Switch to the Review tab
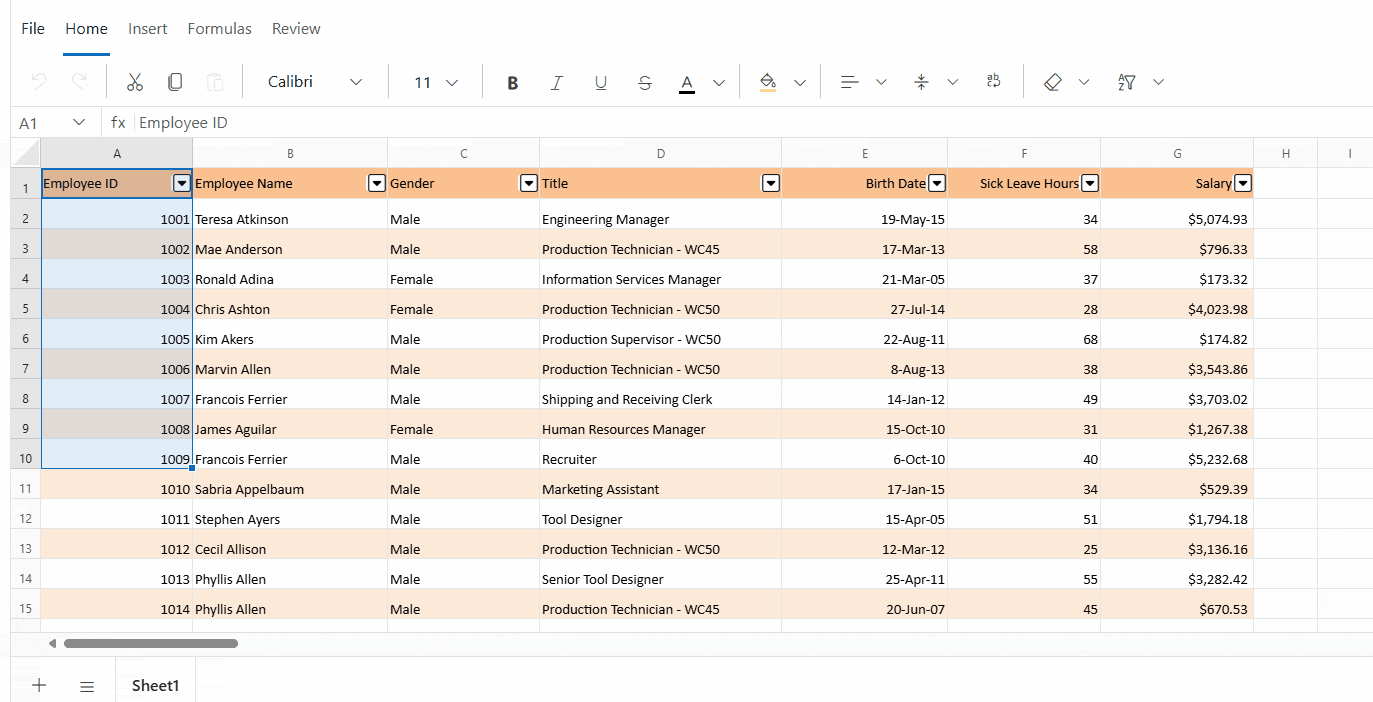 point(296,28)
